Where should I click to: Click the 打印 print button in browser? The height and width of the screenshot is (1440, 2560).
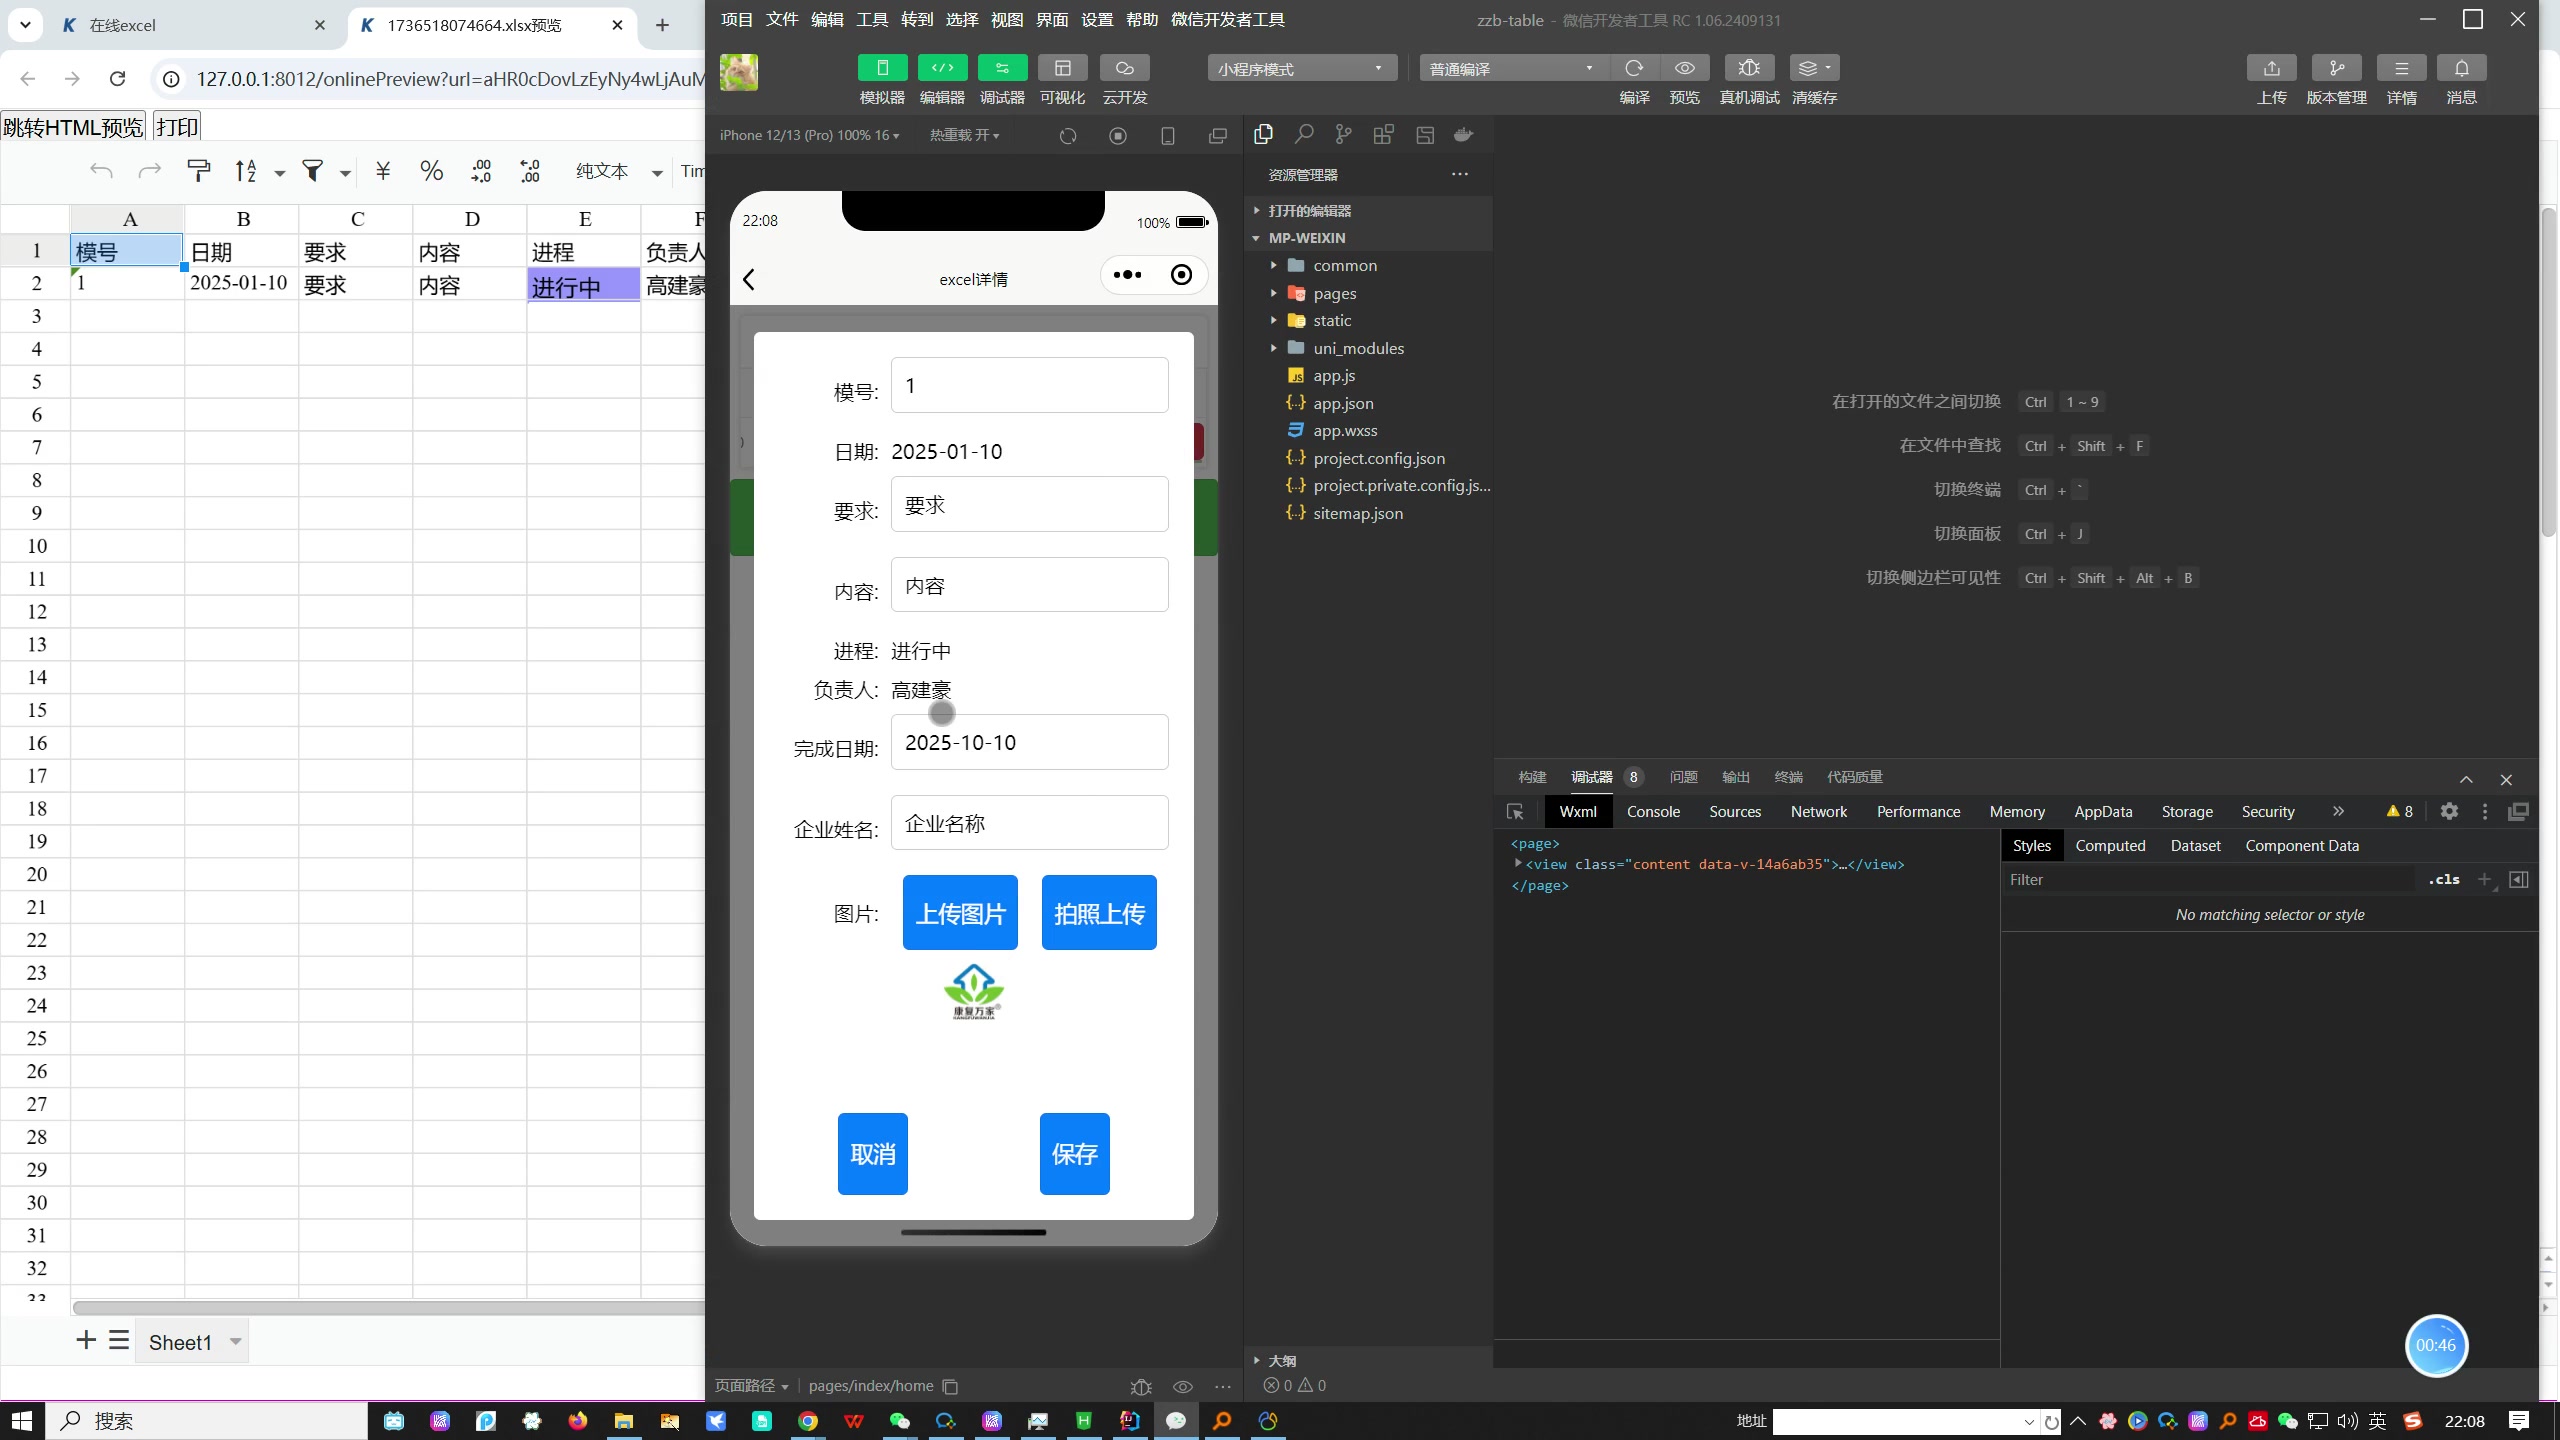pos(177,127)
